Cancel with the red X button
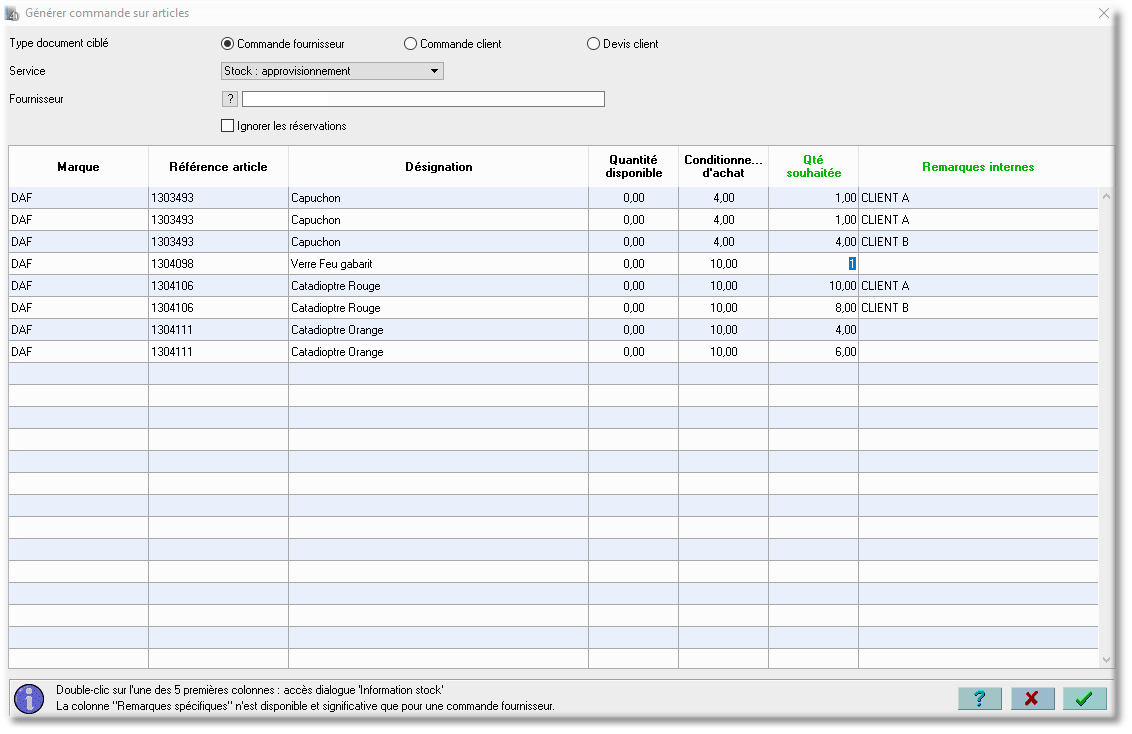The image size is (1132, 734). pyautogui.click(x=1032, y=699)
